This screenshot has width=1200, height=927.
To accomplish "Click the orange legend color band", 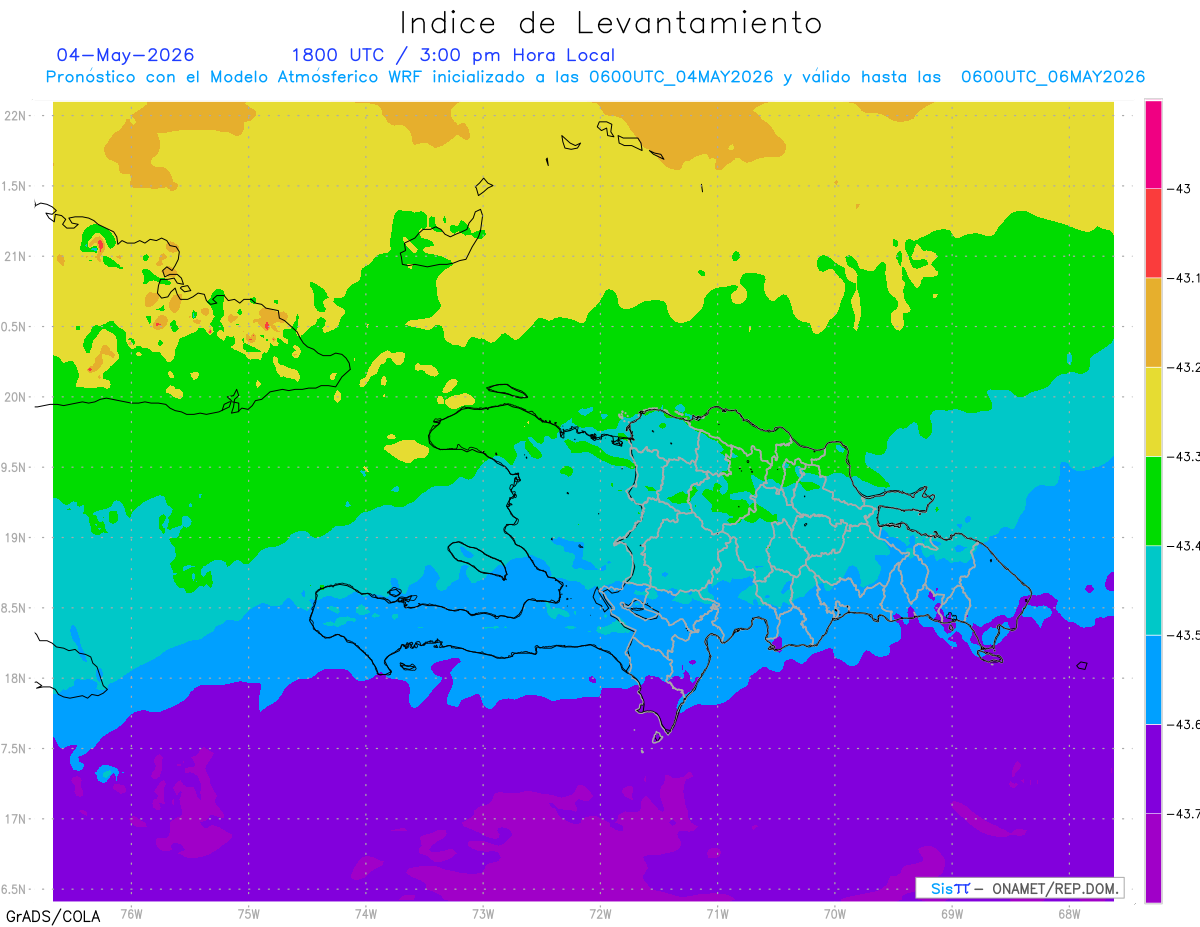I will pyautogui.click(x=1153, y=322).
